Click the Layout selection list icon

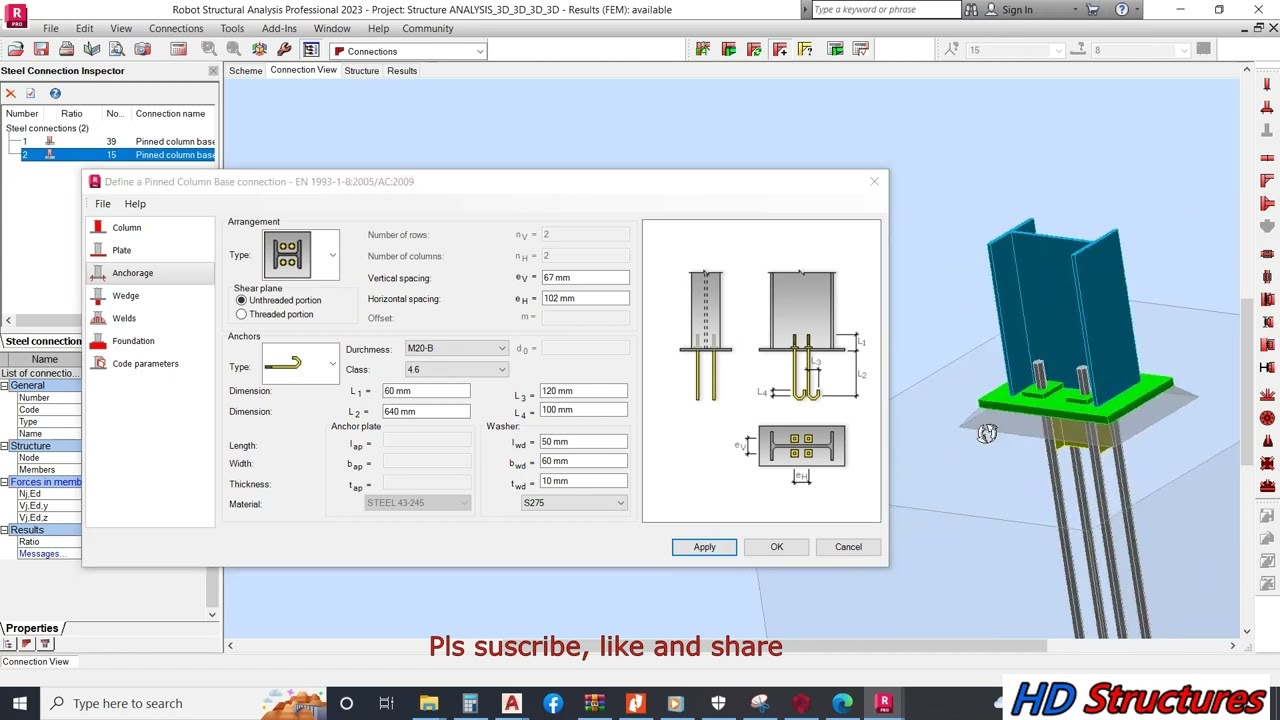point(311,50)
